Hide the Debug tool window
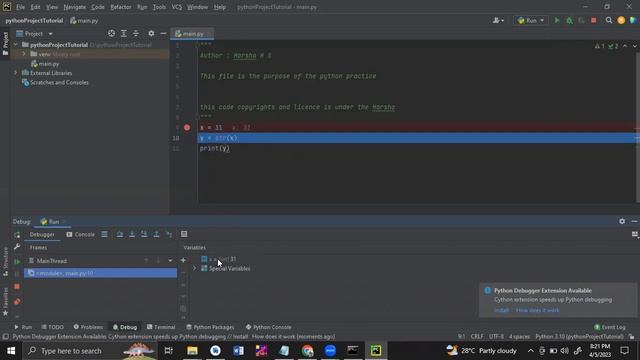 [634, 221]
